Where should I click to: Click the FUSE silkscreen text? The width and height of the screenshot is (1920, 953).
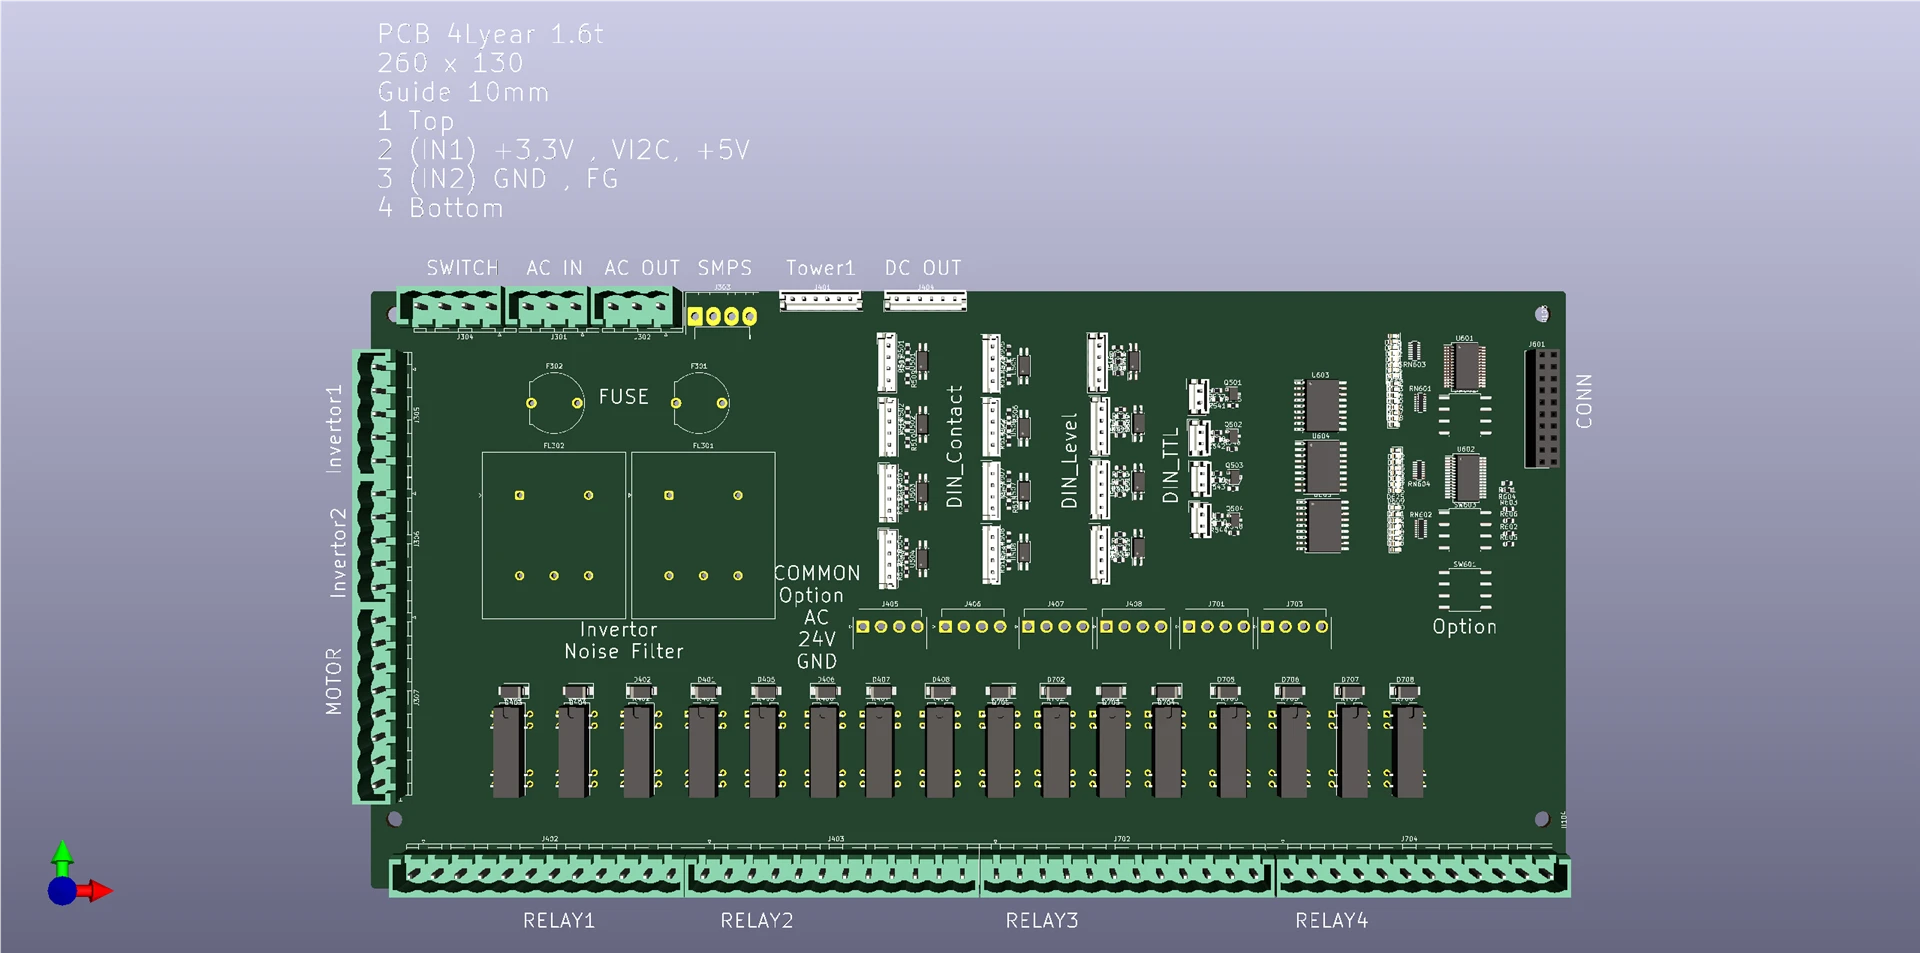click(624, 397)
